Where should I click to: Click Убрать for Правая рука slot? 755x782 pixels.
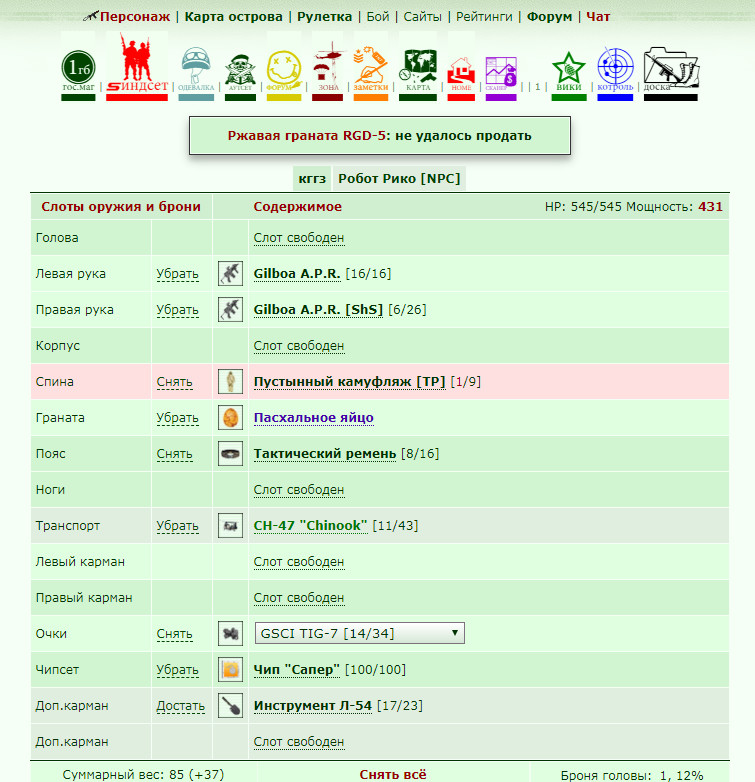[x=178, y=310]
